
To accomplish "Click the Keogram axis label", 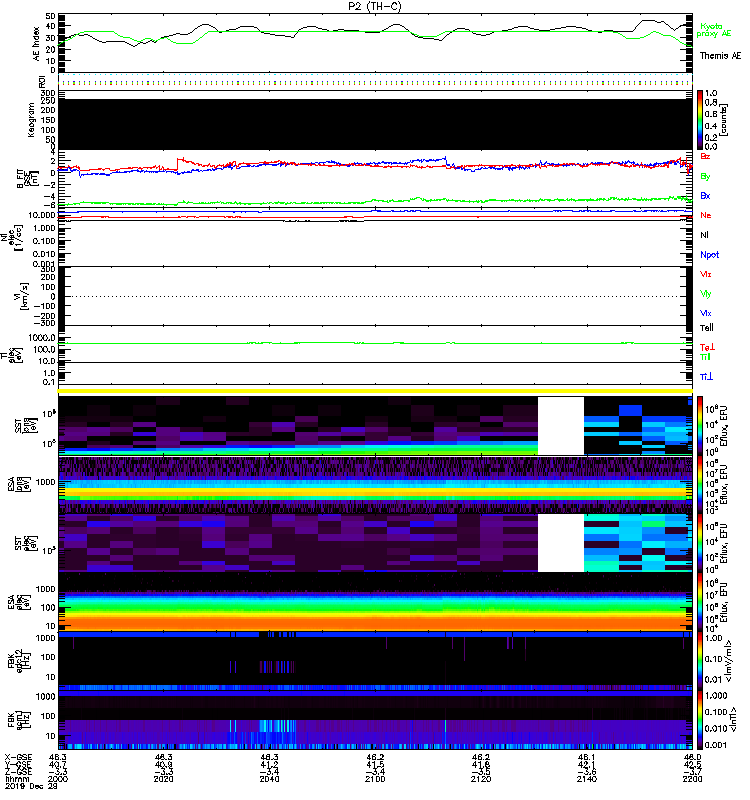I will pyautogui.click(x=31, y=120).
